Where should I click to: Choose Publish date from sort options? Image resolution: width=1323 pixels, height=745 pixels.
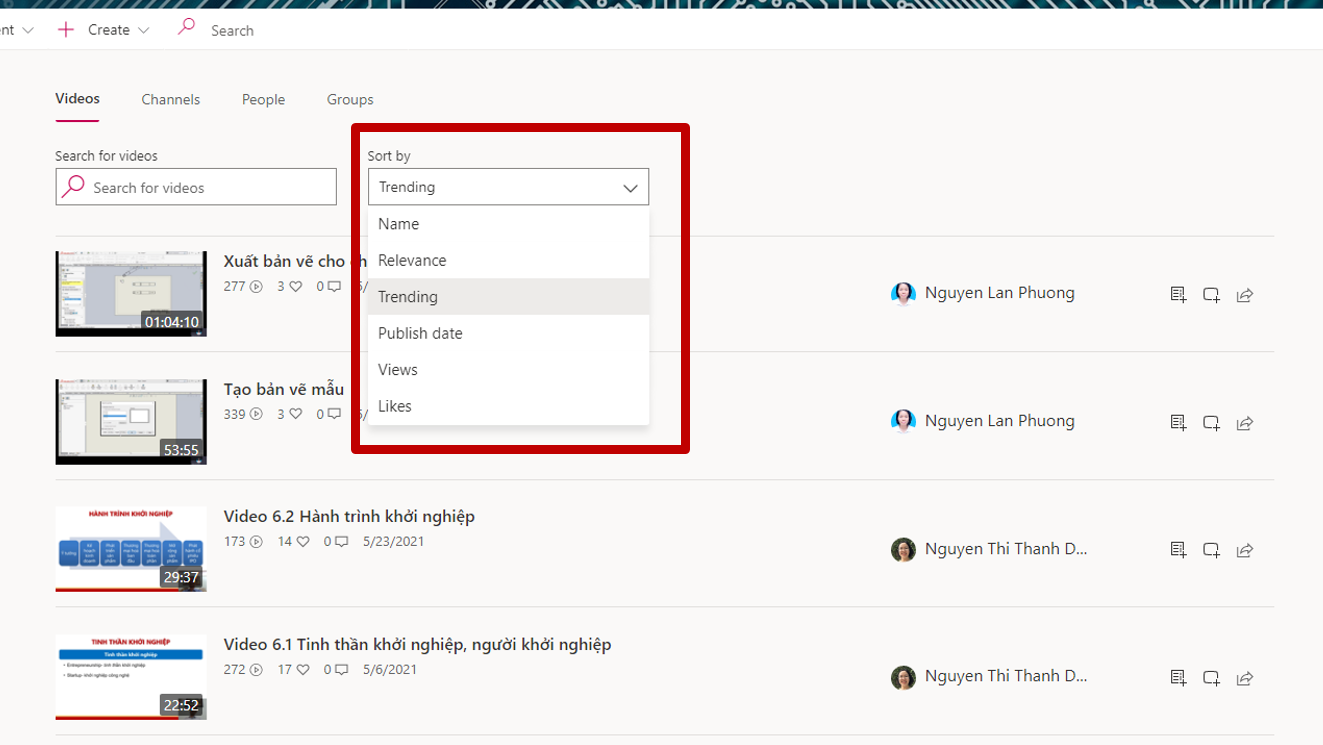click(x=420, y=333)
